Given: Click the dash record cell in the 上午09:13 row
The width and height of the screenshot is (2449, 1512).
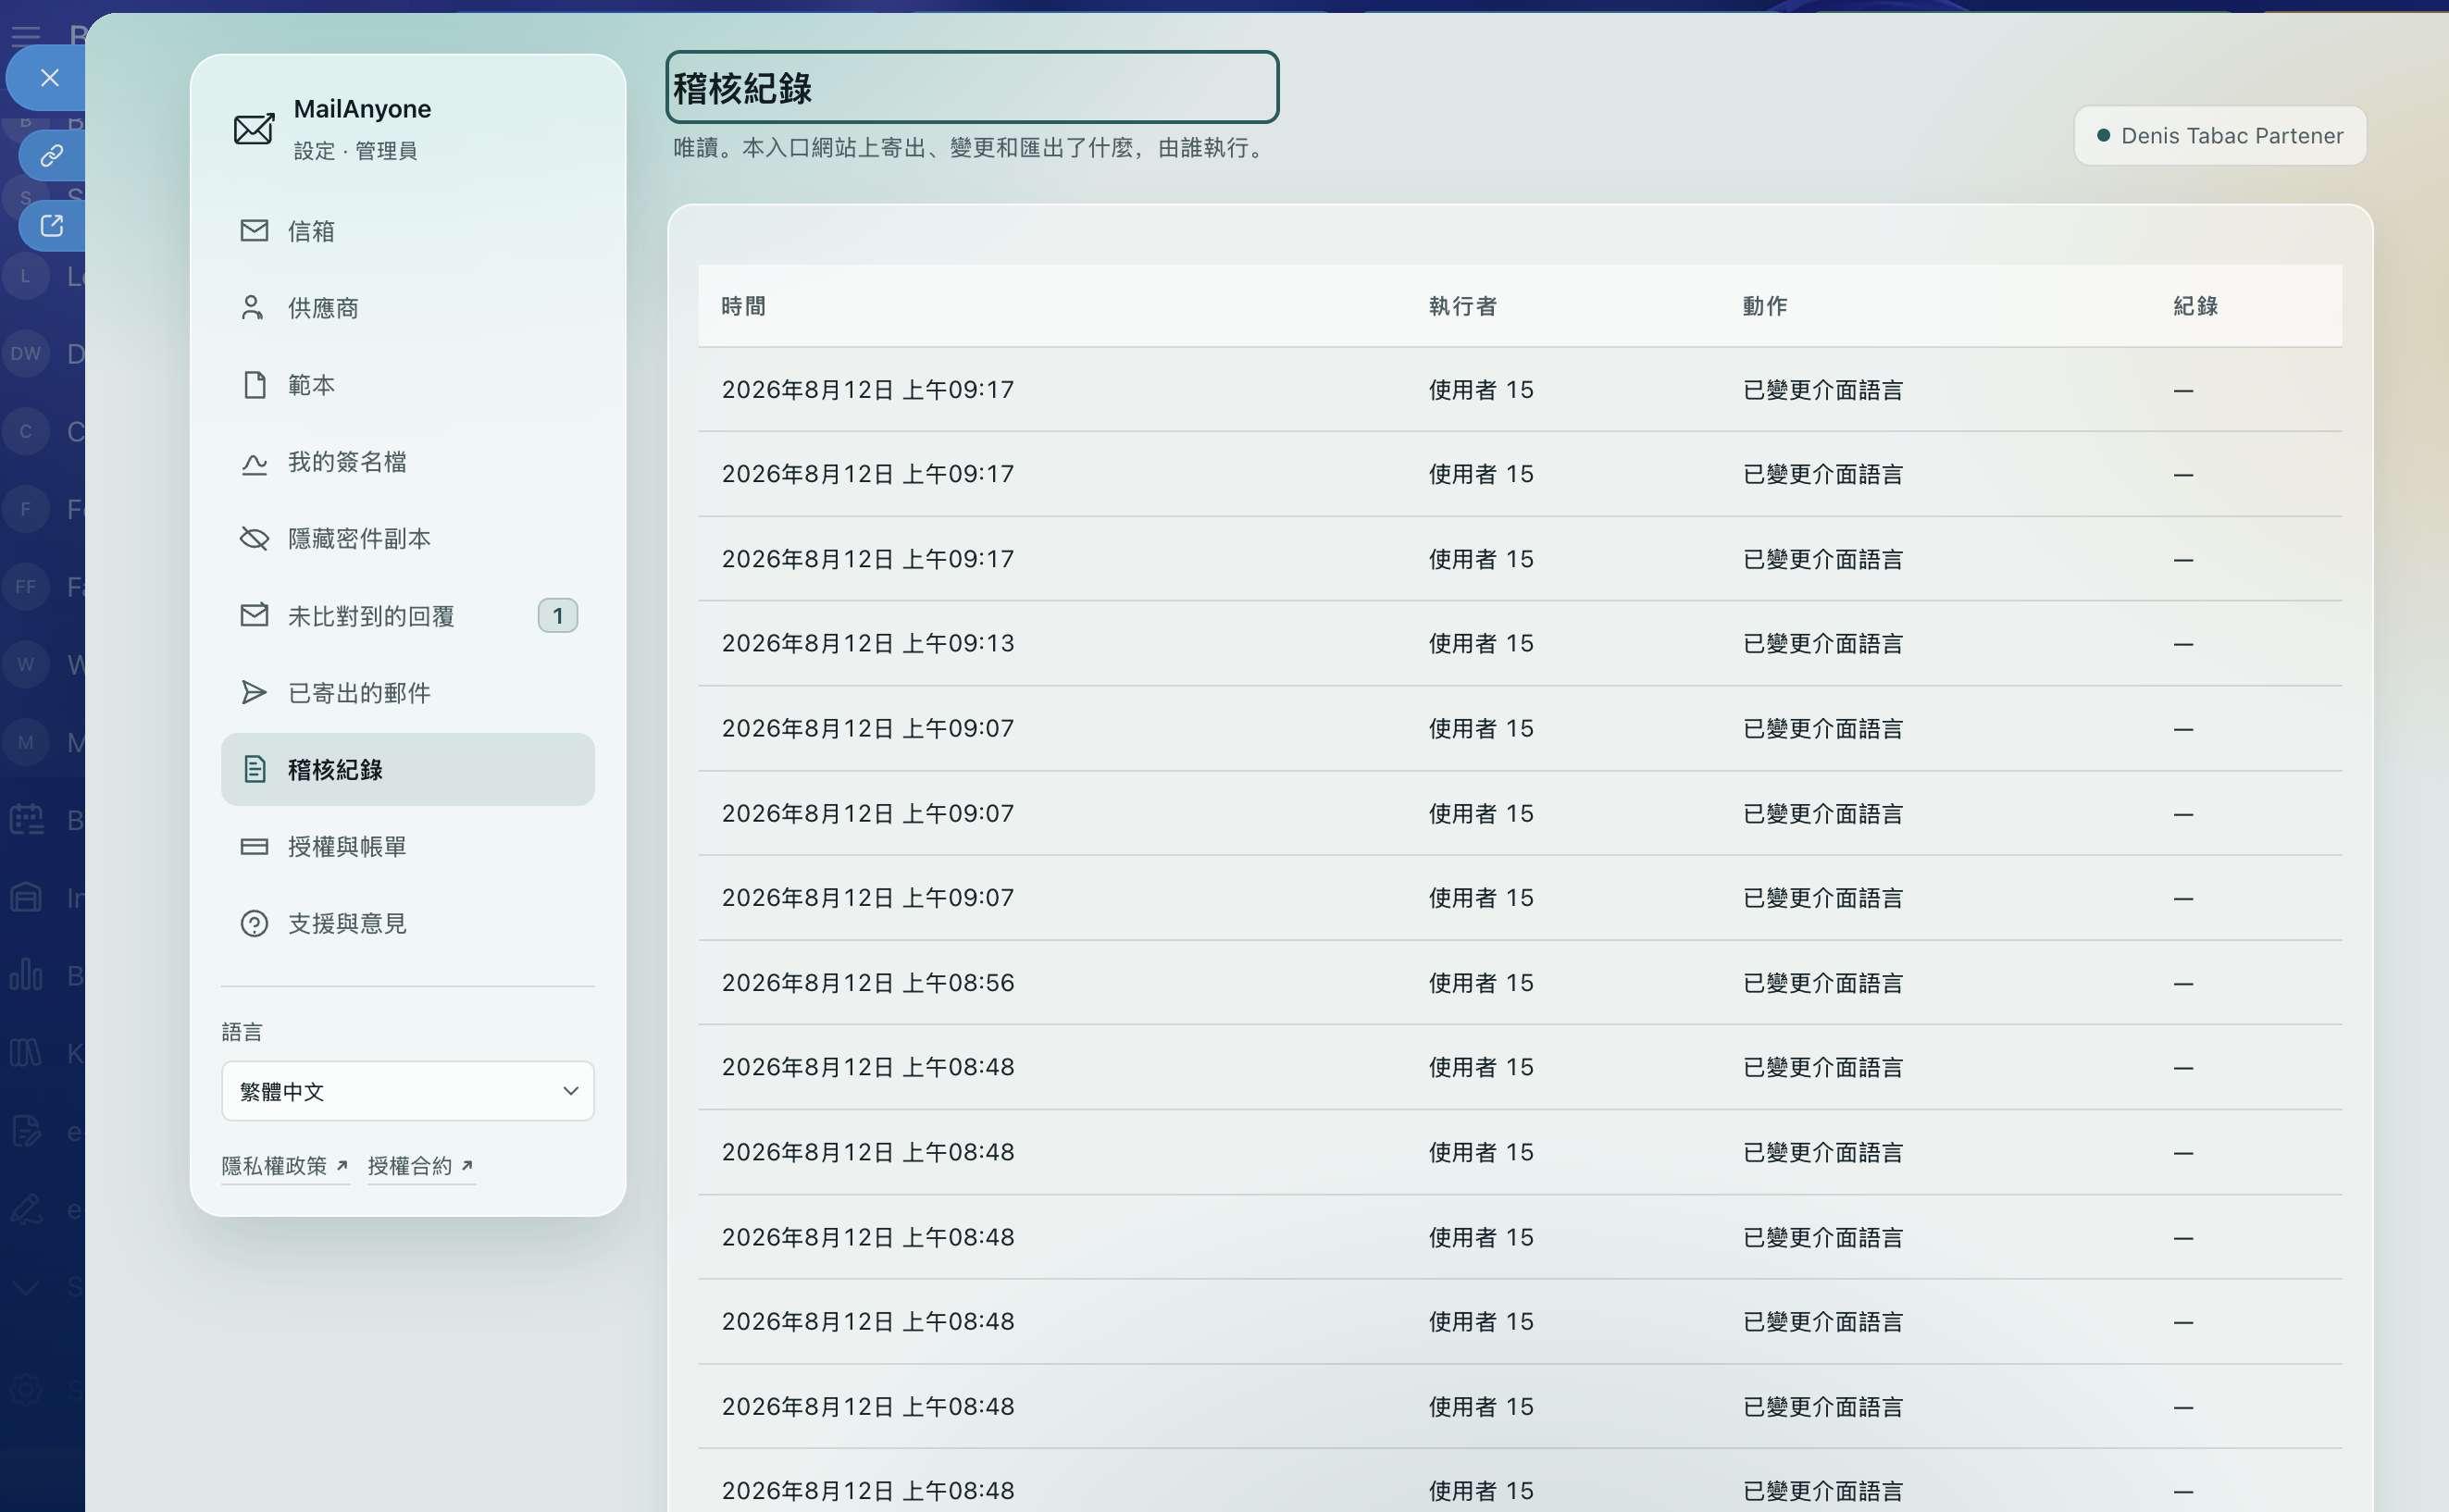Looking at the screenshot, I should pyautogui.click(x=2184, y=644).
